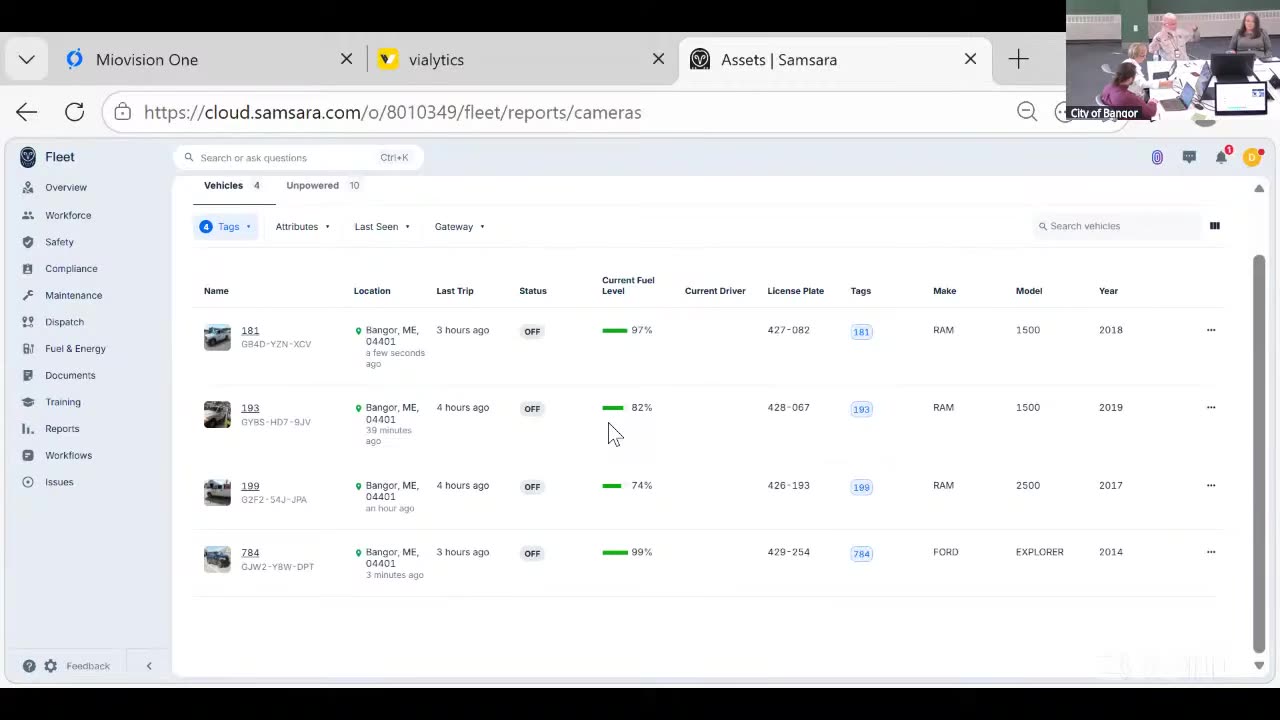Viewport: 1280px width, 720px height.
Task: Click the 99% fuel level bar
Action: [x=615, y=553]
